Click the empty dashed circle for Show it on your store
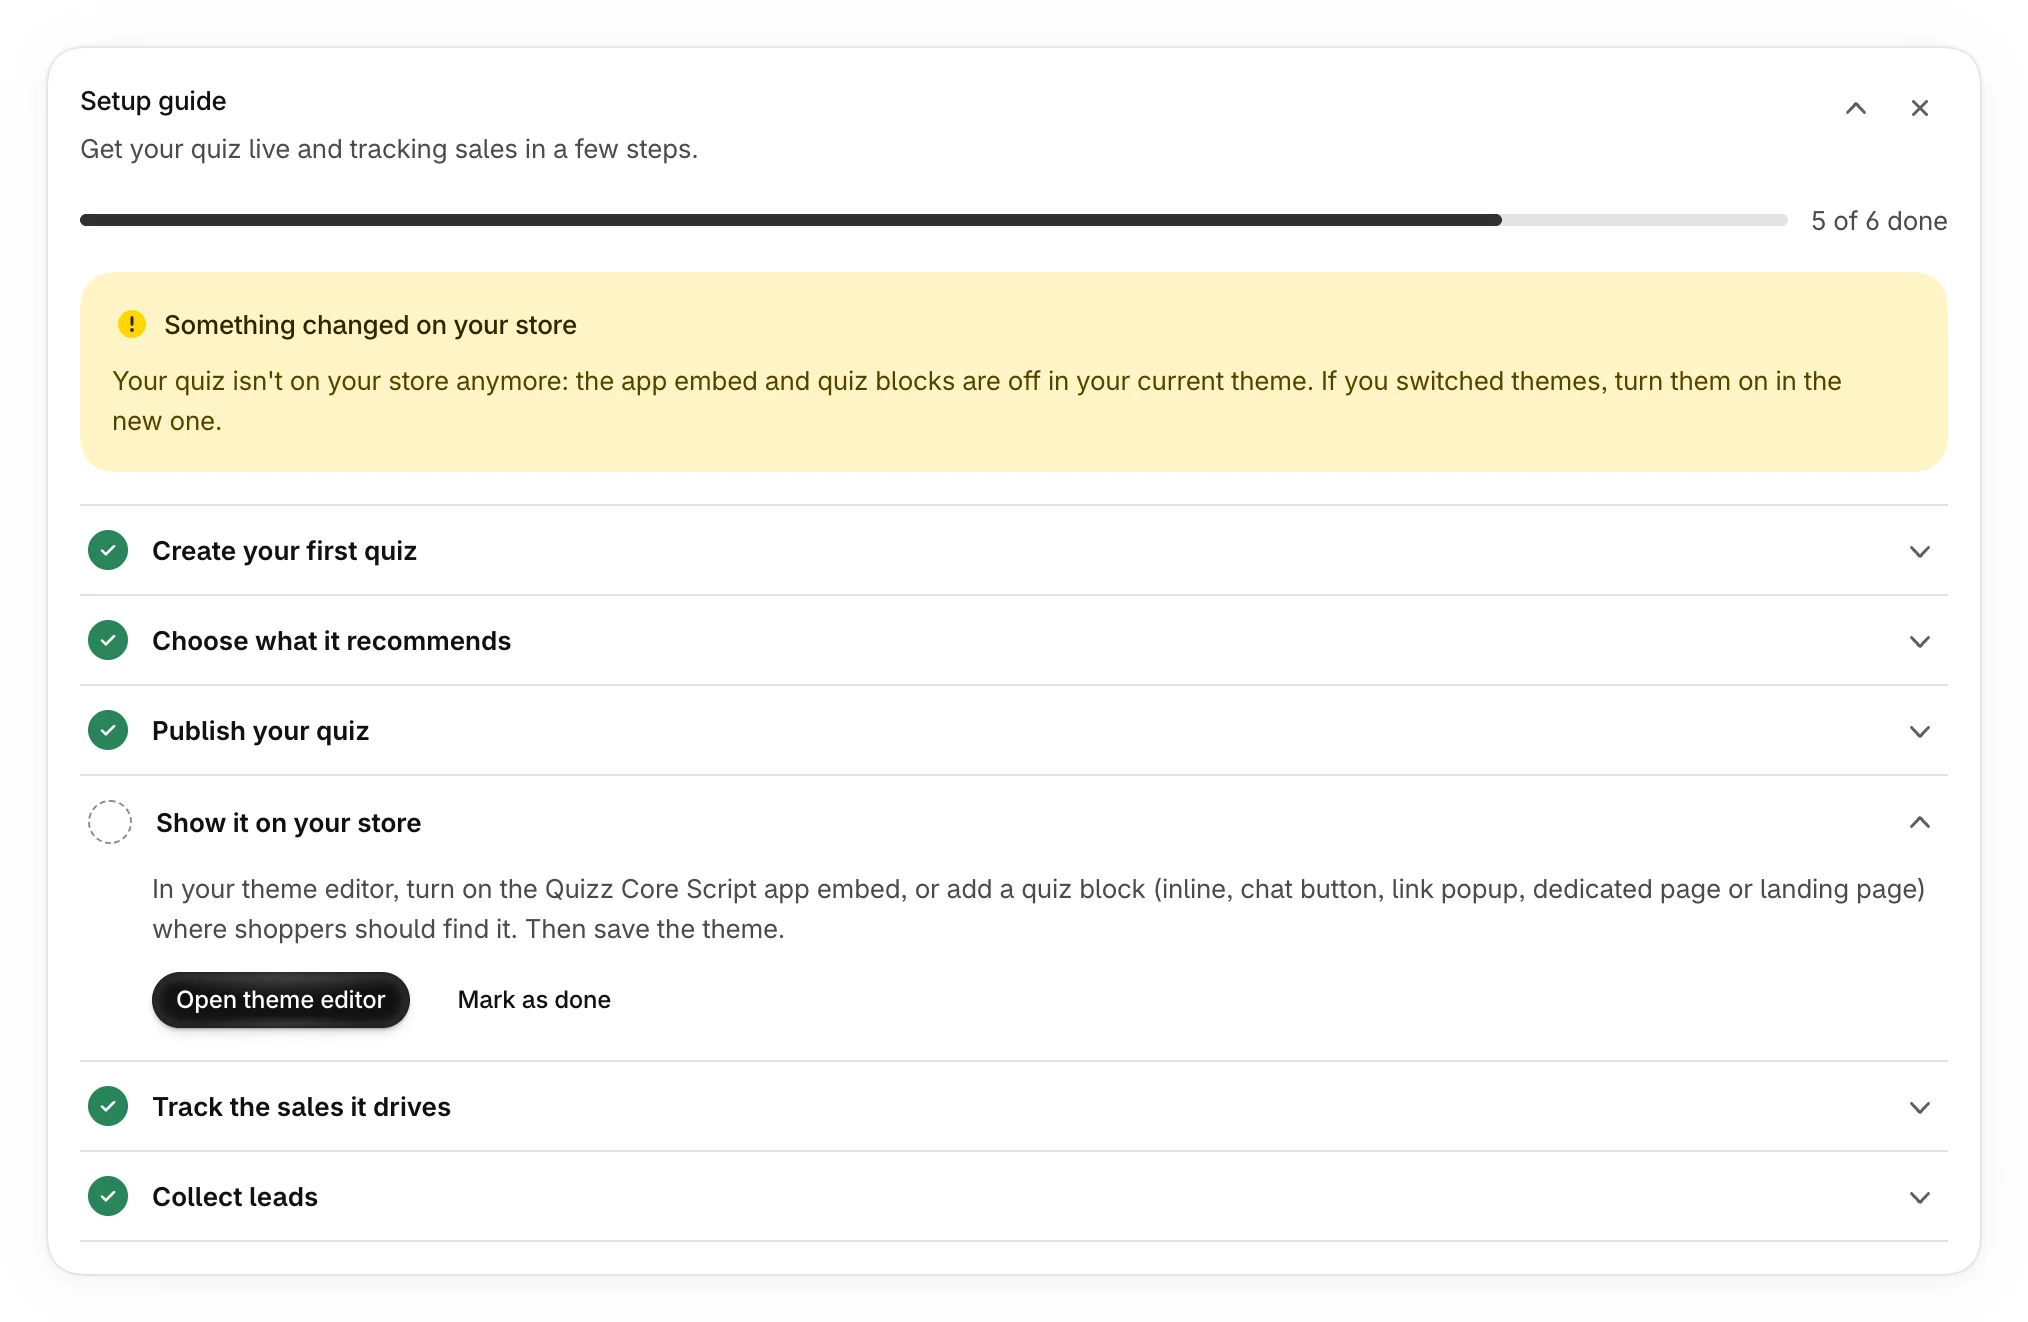The image size is (2028, 1322). pos(110,822)
